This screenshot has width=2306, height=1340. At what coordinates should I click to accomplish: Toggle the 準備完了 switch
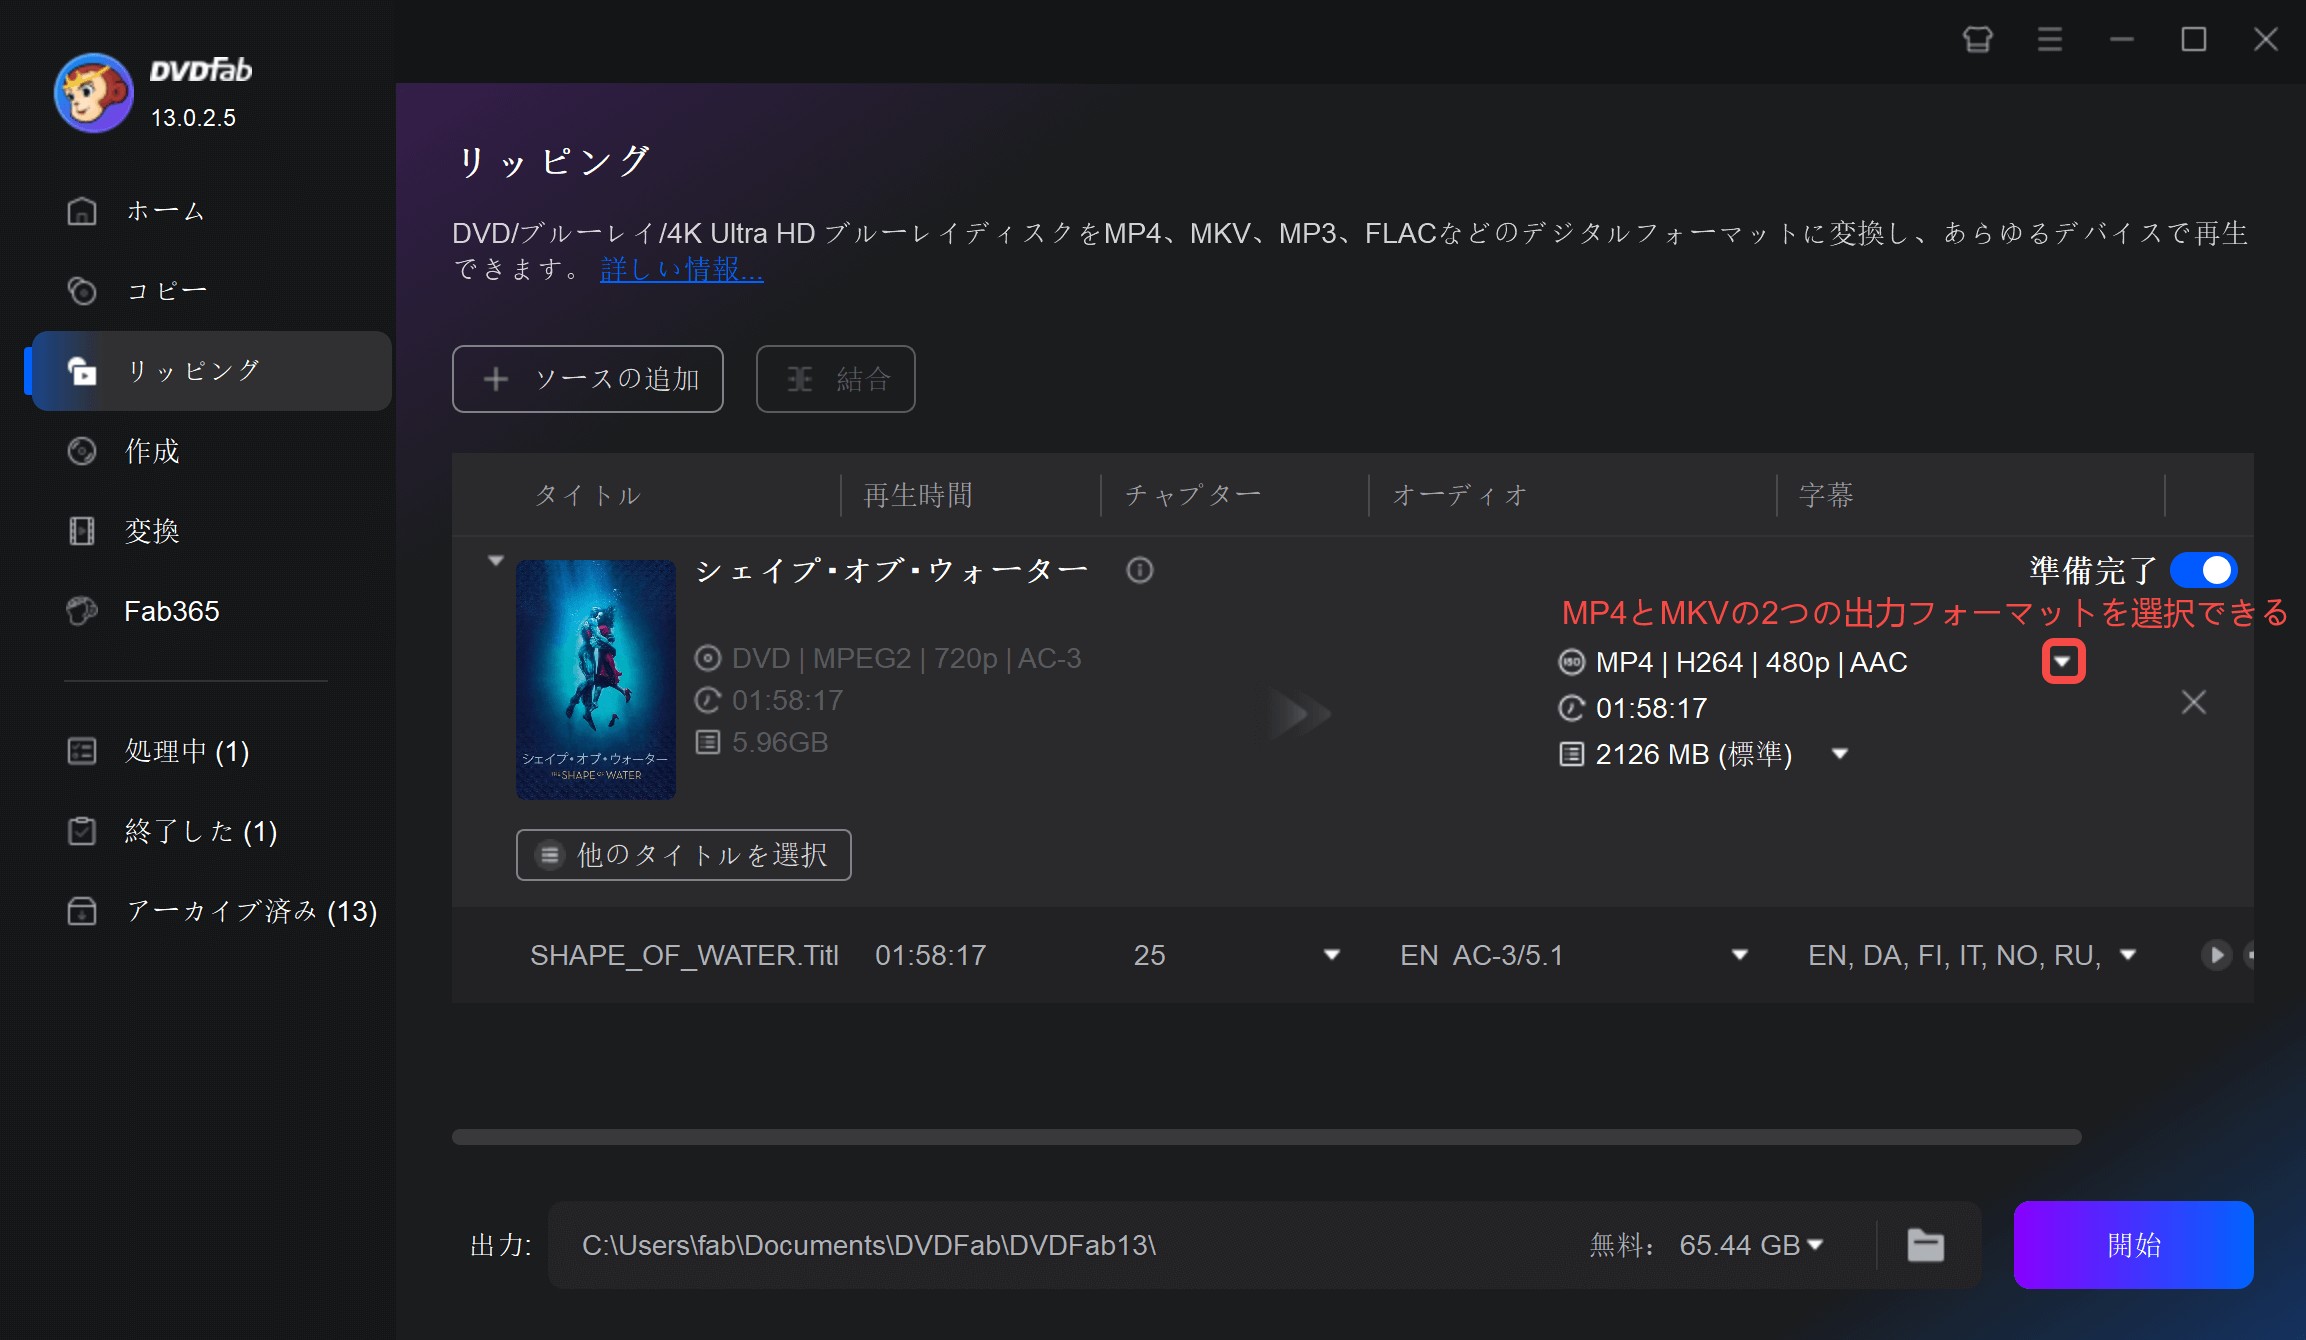pos(2203,570)
